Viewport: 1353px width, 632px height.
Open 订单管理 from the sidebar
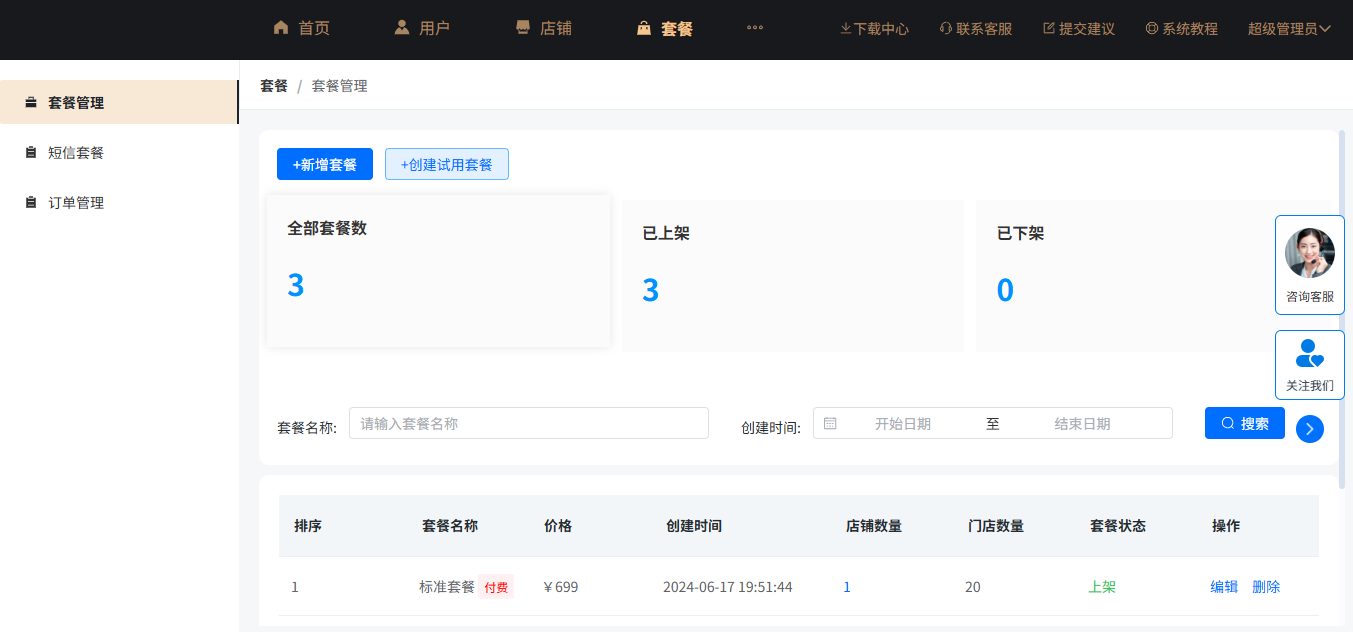[x=74, y=202]
